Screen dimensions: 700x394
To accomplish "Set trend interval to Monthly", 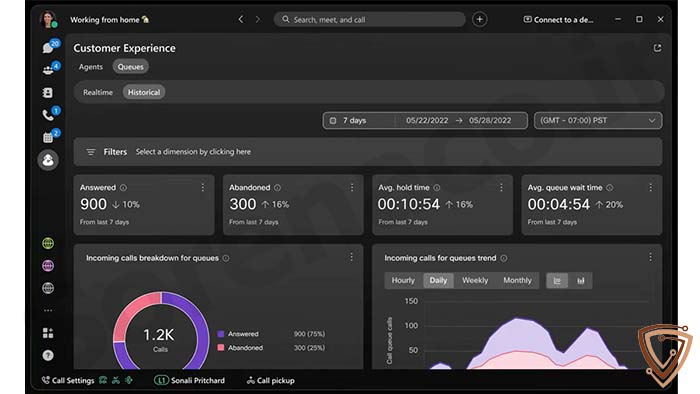I will [x=517, y=281].
